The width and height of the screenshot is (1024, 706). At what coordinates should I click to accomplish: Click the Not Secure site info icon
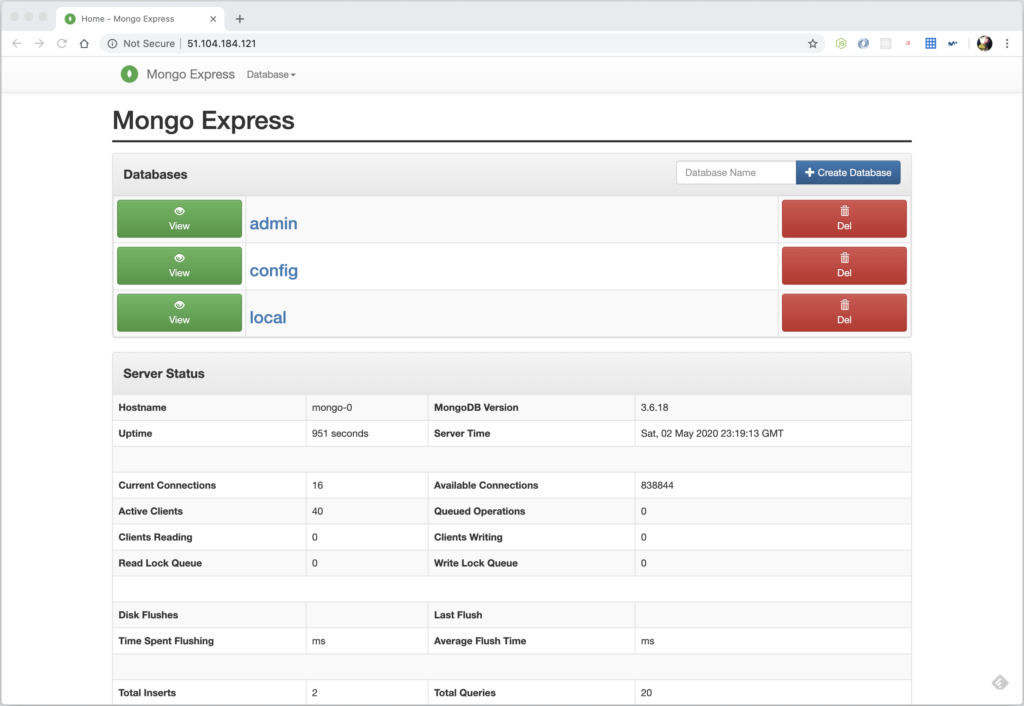112,44
